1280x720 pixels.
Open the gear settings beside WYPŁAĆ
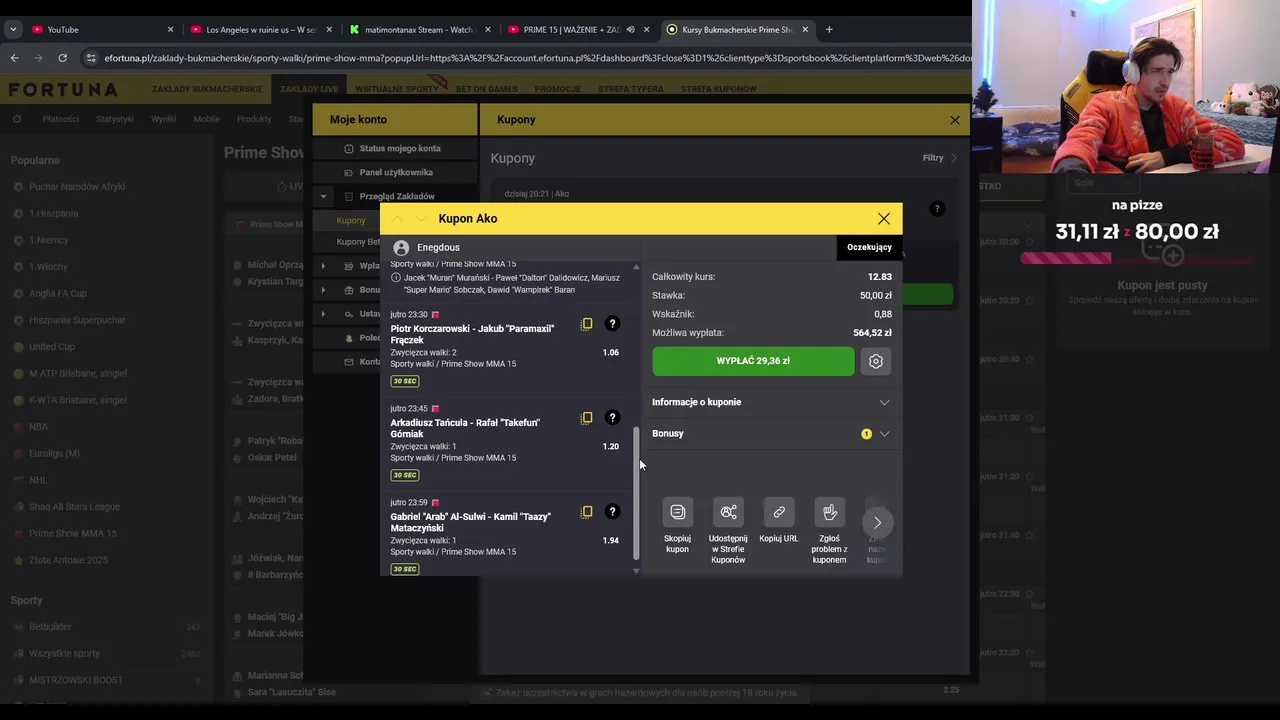click(876, 361)
